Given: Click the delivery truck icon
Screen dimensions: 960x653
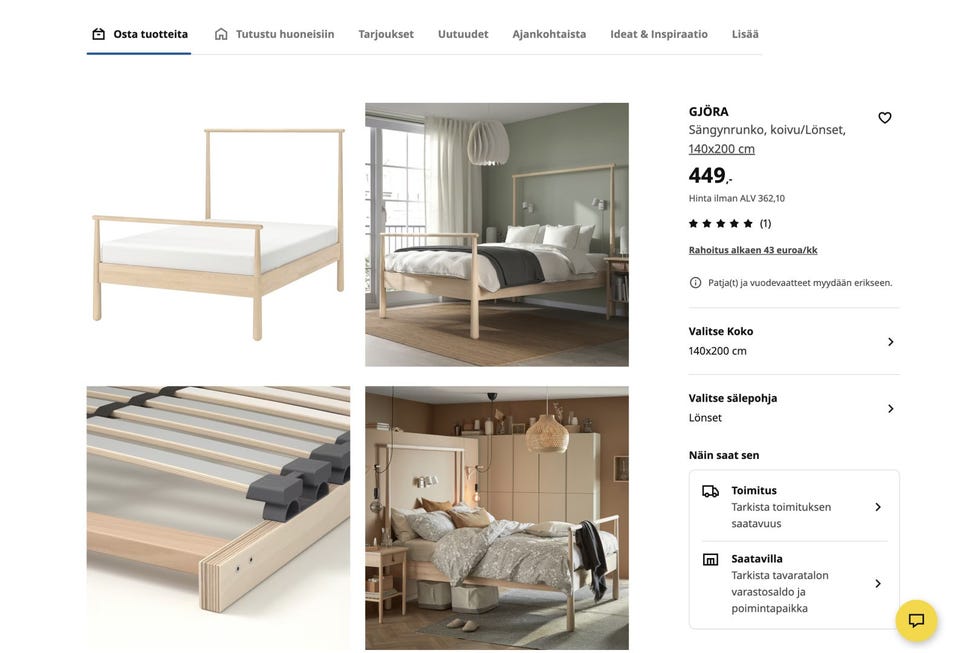Looking at the screenshot, I should coord(710,491).
